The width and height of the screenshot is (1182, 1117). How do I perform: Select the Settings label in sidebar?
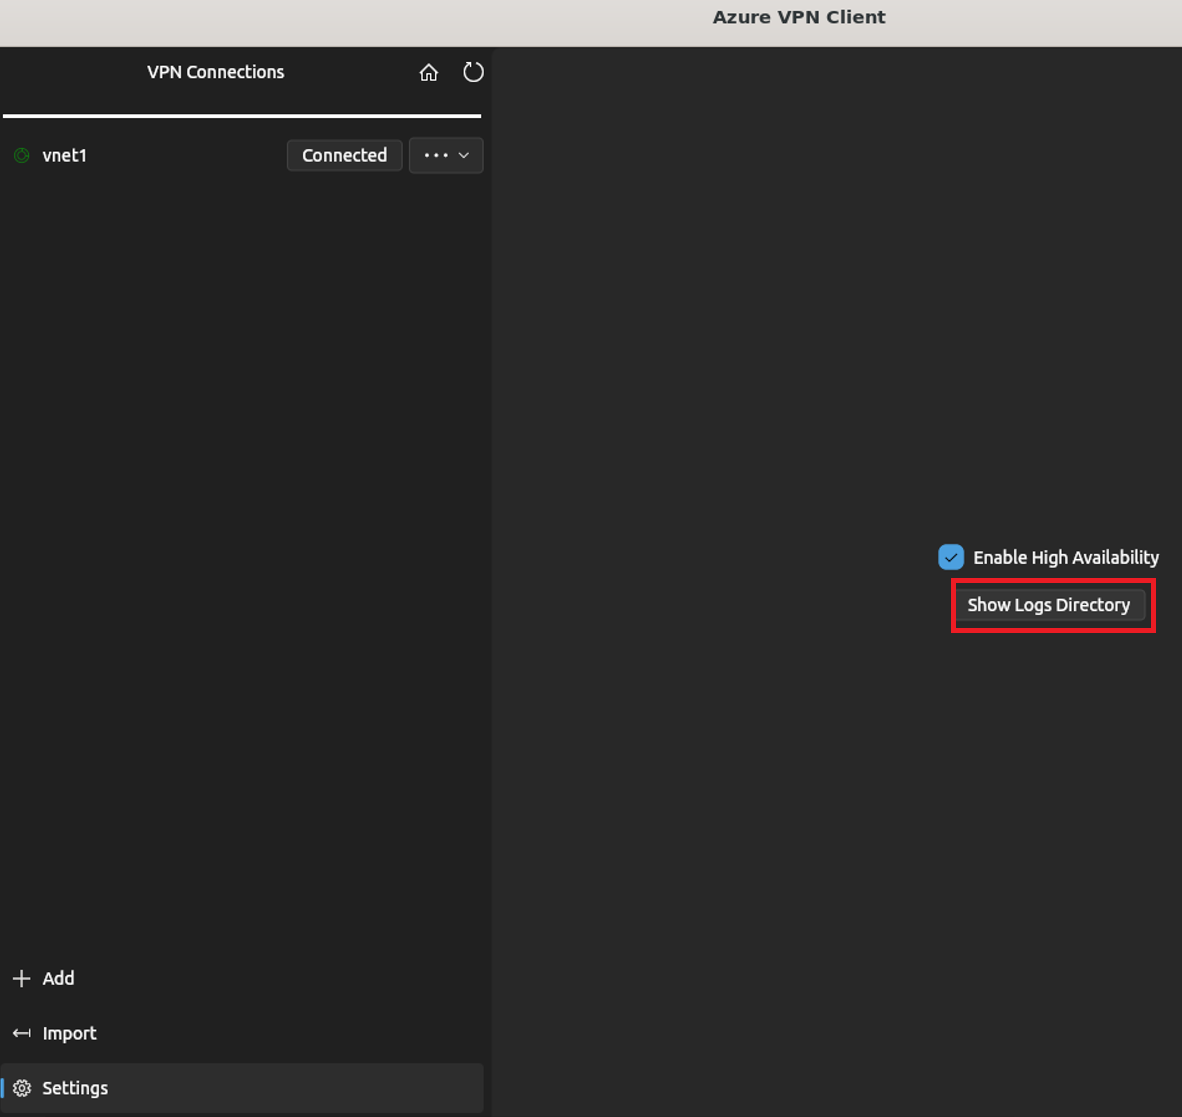tap(75, 1088)
